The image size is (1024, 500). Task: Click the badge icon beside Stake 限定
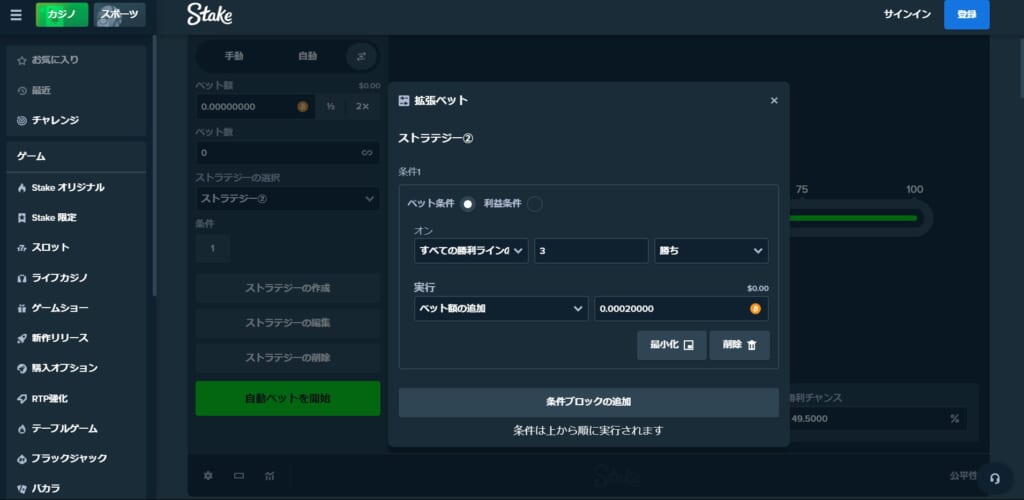point(22,218)
